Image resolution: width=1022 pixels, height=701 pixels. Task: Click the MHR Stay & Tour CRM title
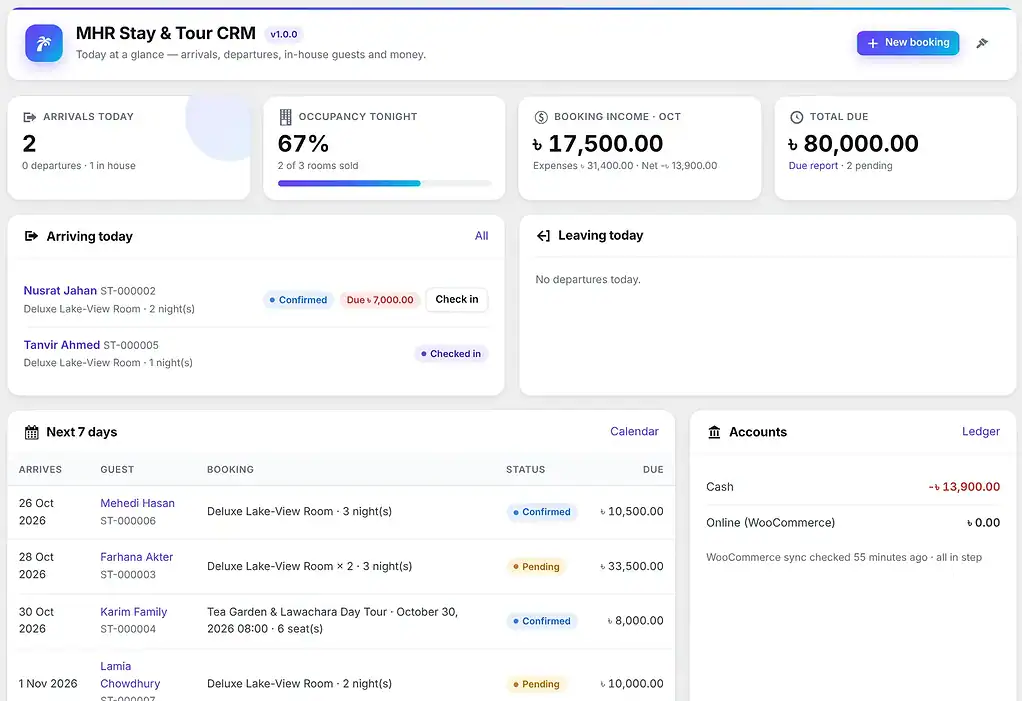166,33
